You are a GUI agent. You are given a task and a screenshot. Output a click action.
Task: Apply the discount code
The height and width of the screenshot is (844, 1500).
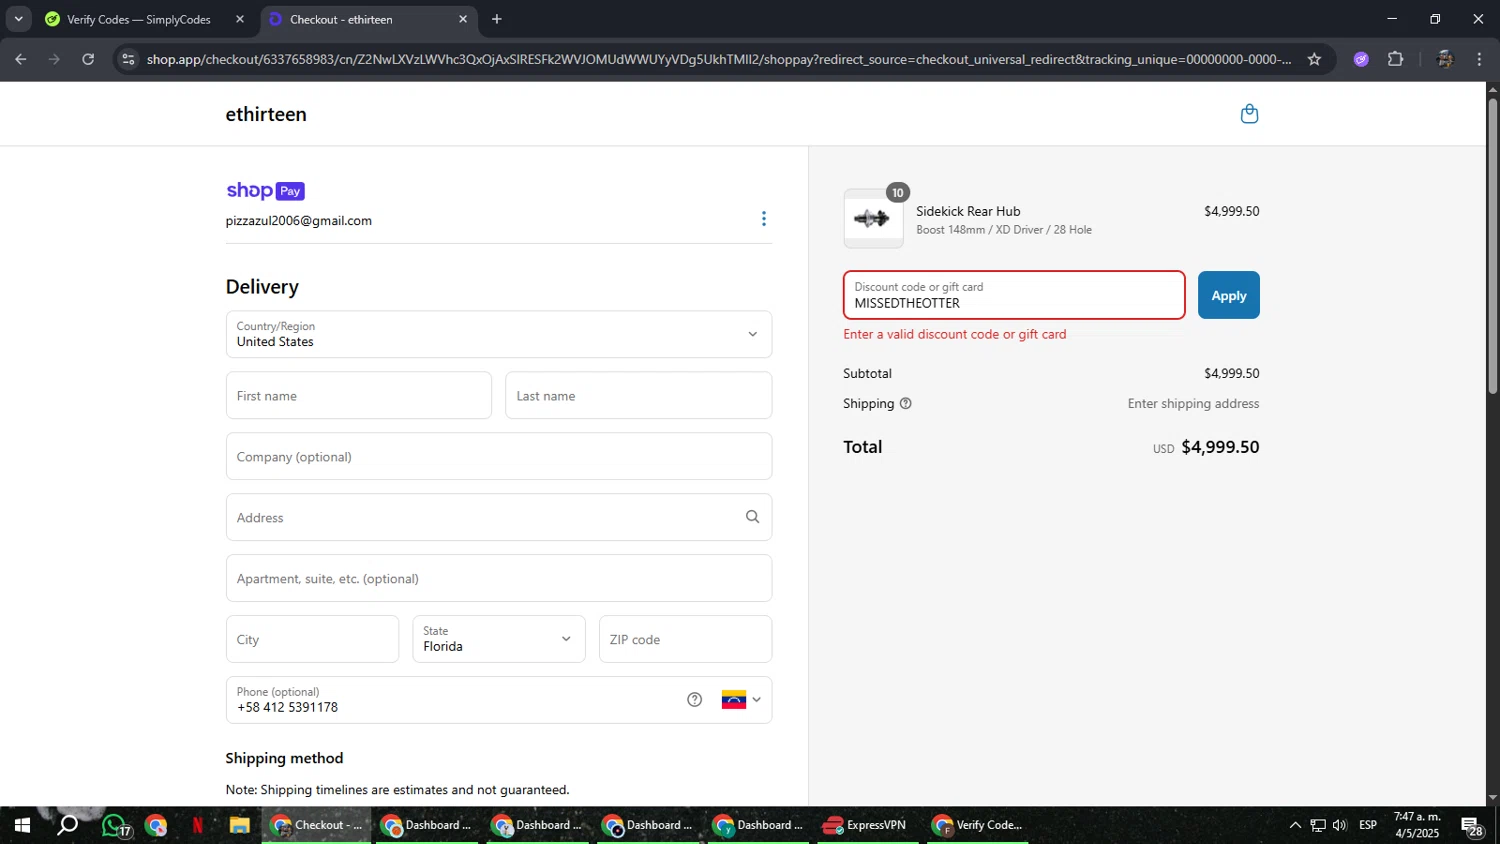point(1229,295)
